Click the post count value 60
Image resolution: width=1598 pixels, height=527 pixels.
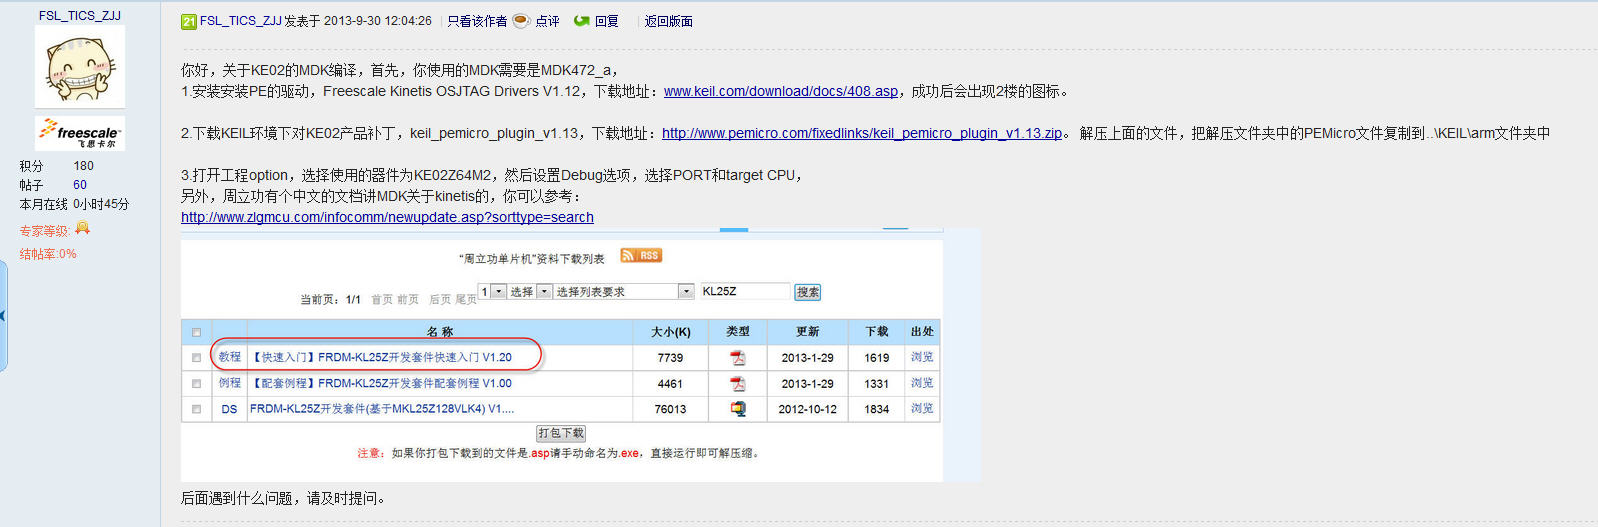pos(80,185)
